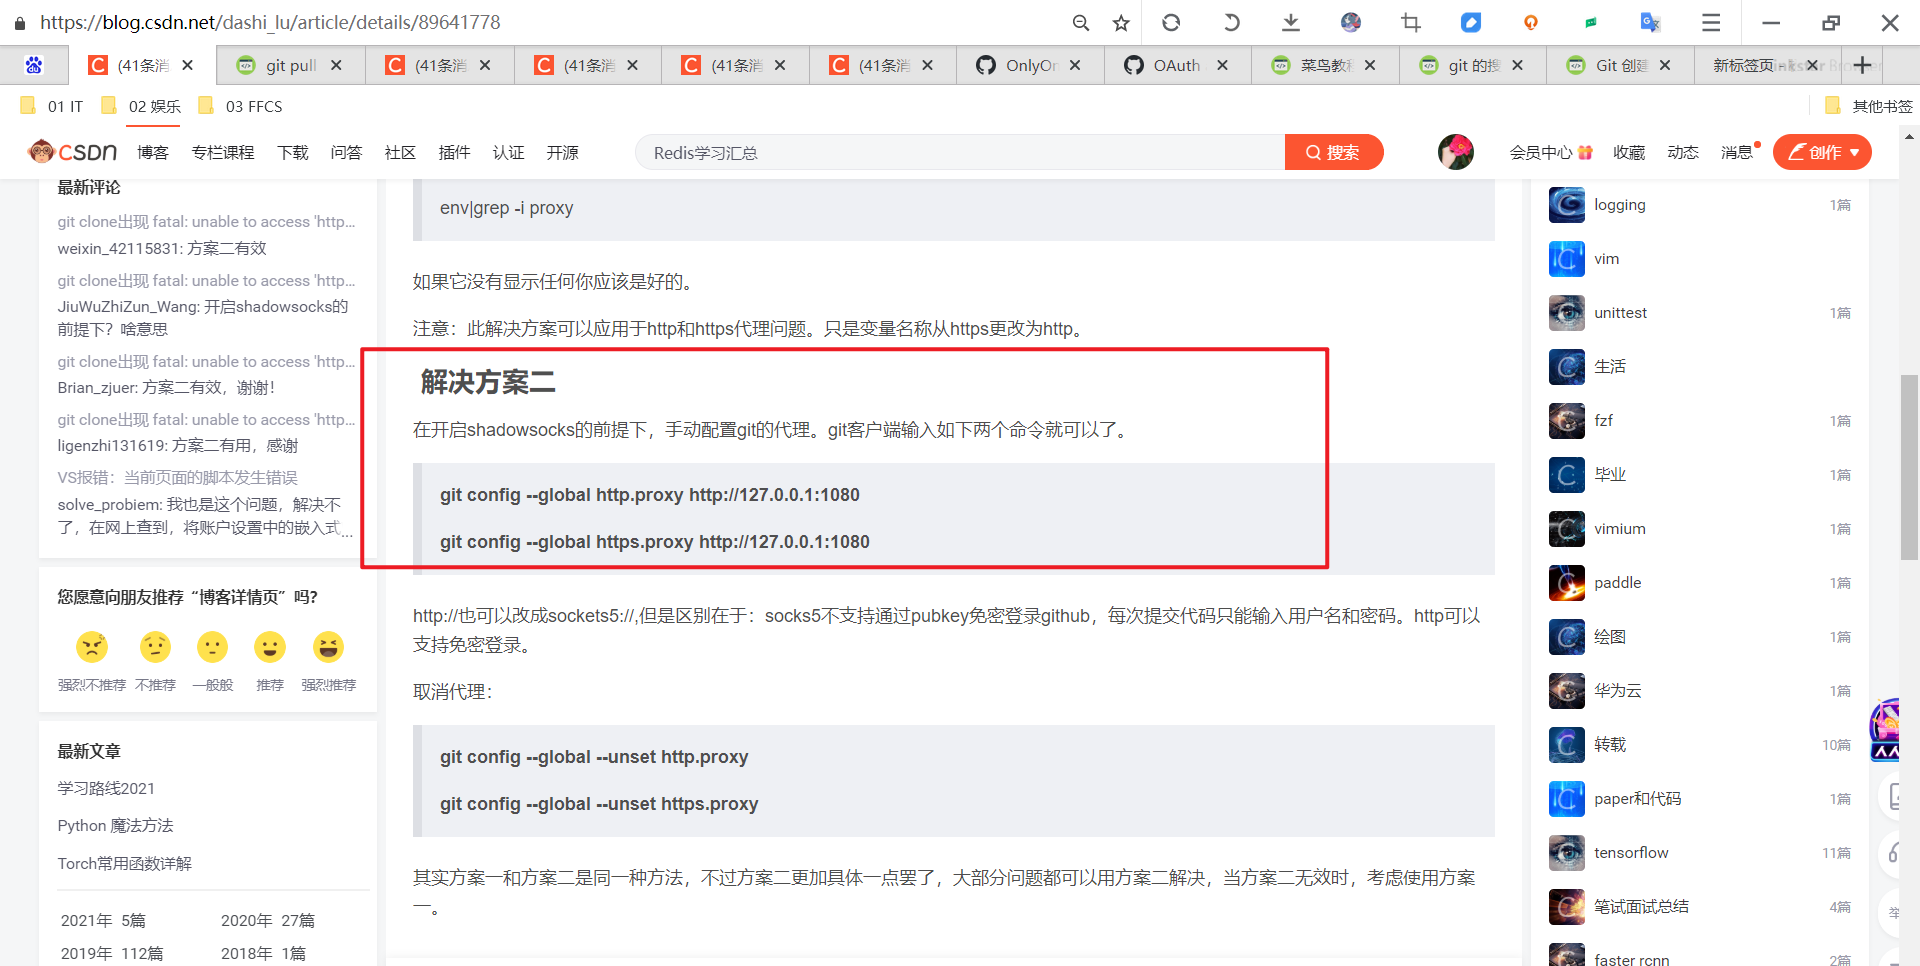Switch to the 新标签页 tab
Image resolution: width=1920 pixels, height=966 pixels.
(1766, 65)
